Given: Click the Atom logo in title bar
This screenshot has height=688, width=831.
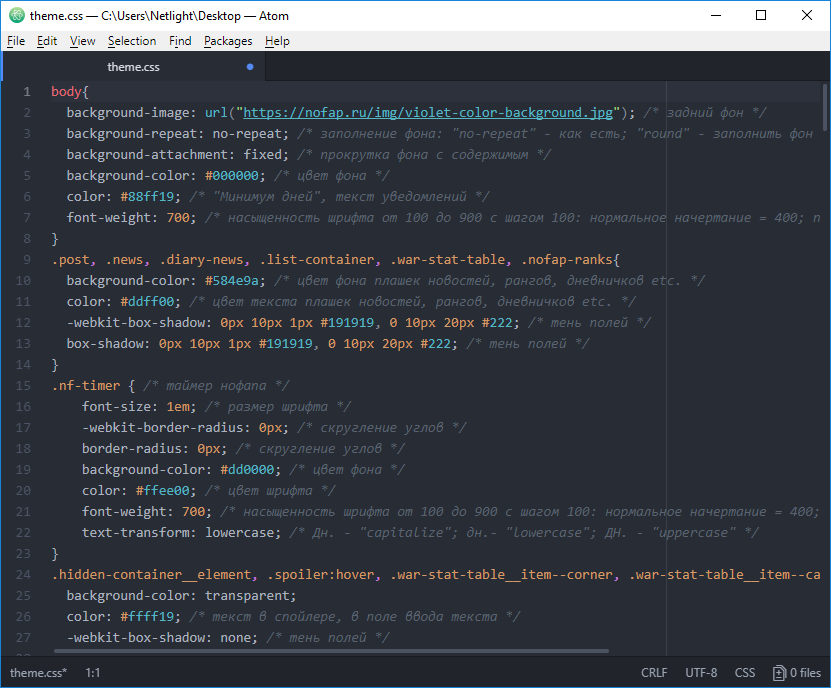Looking at the screenshot, I should coord(16,16).
